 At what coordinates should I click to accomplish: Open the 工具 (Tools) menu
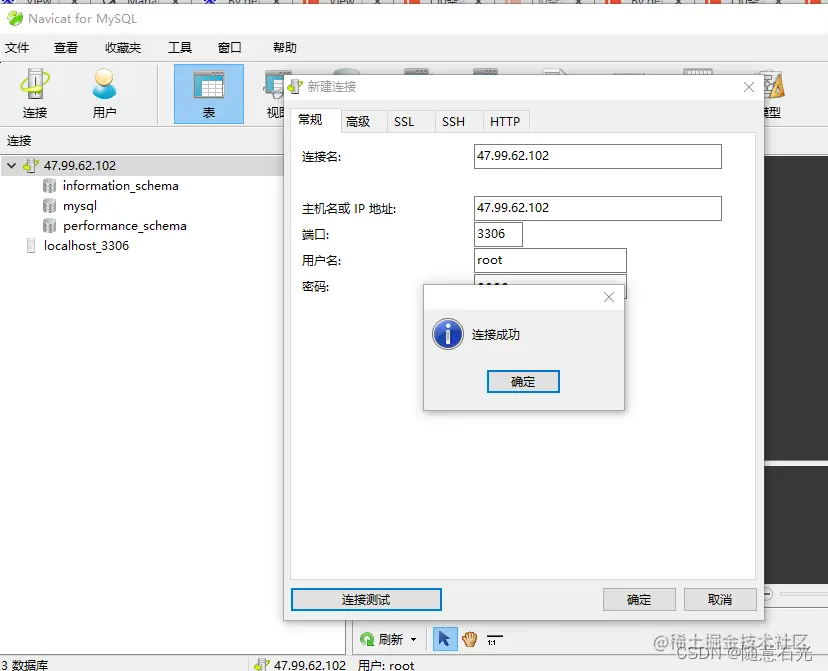(x=179, y=47)
